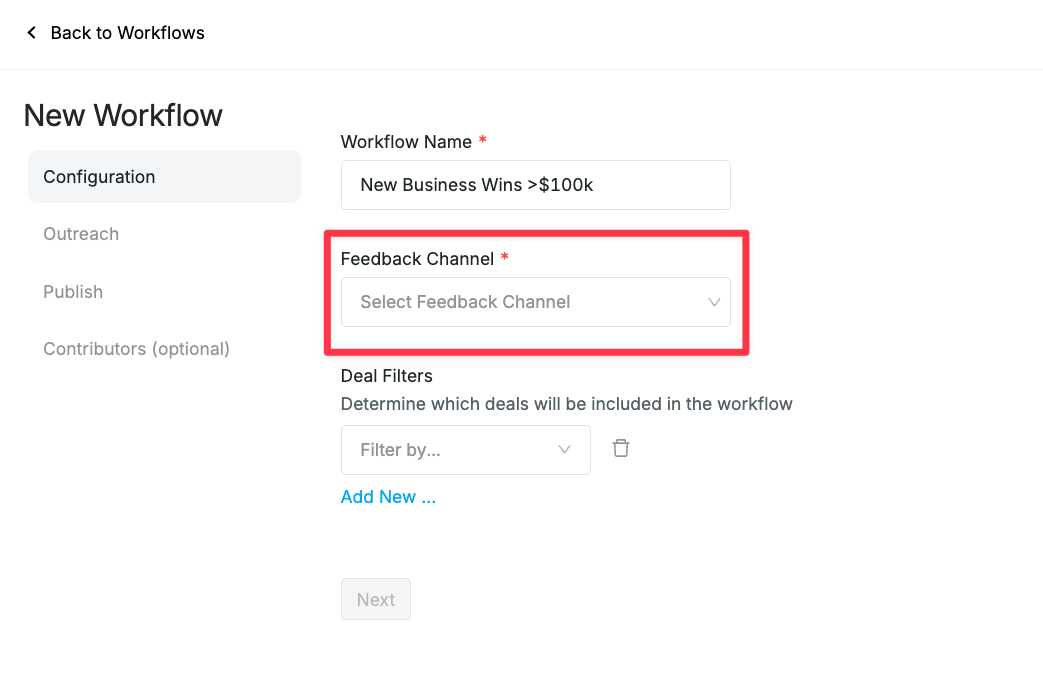Select the Configuration step in sidebar
This screenshot has width=1043, height=690.
coord(164,176)
